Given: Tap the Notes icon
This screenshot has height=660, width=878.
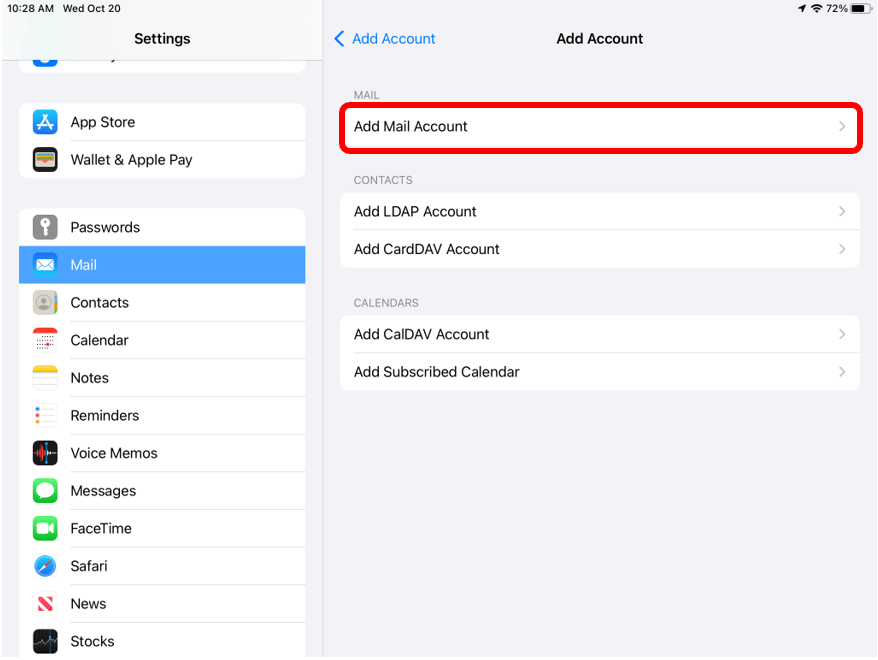Looking at the screenshot, I should point(45,377).
